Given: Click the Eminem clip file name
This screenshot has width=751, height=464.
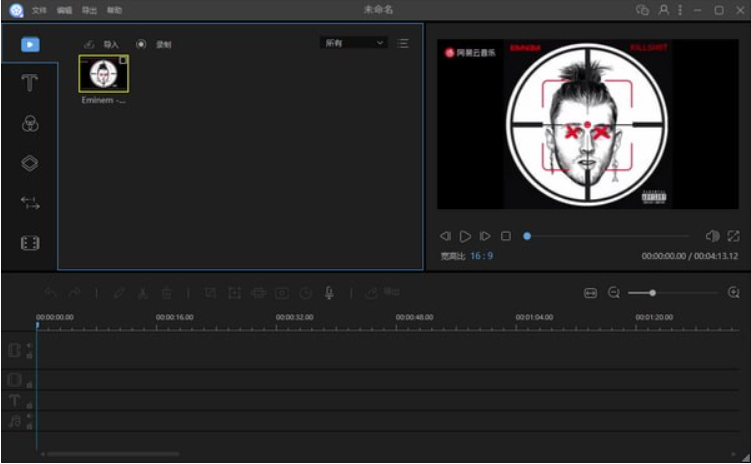Looking at the screenshot, I should pyautogui.click(x=103, y=100).
